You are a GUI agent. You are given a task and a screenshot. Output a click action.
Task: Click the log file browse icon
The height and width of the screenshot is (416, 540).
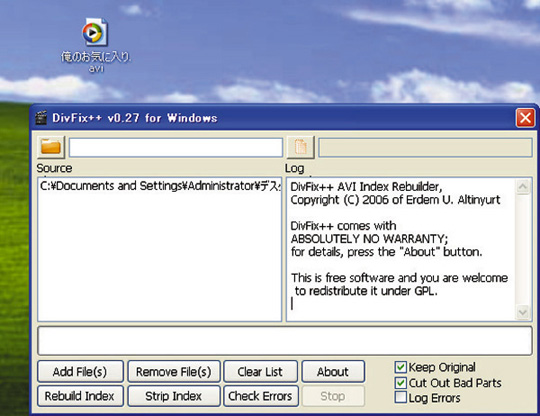point(301,147)
